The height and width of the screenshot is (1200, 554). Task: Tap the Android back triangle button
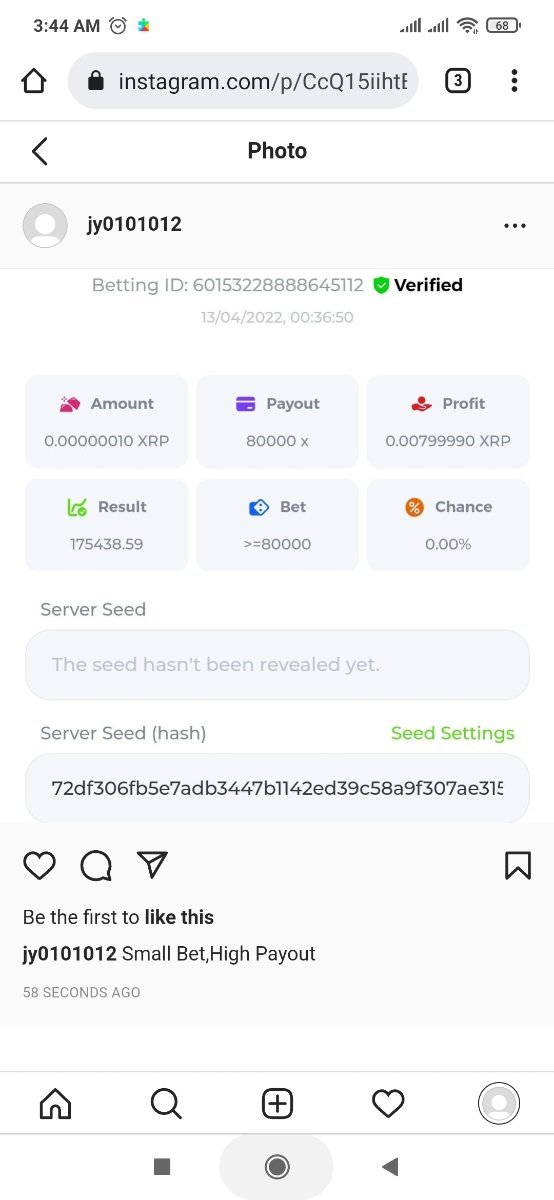390,1166
